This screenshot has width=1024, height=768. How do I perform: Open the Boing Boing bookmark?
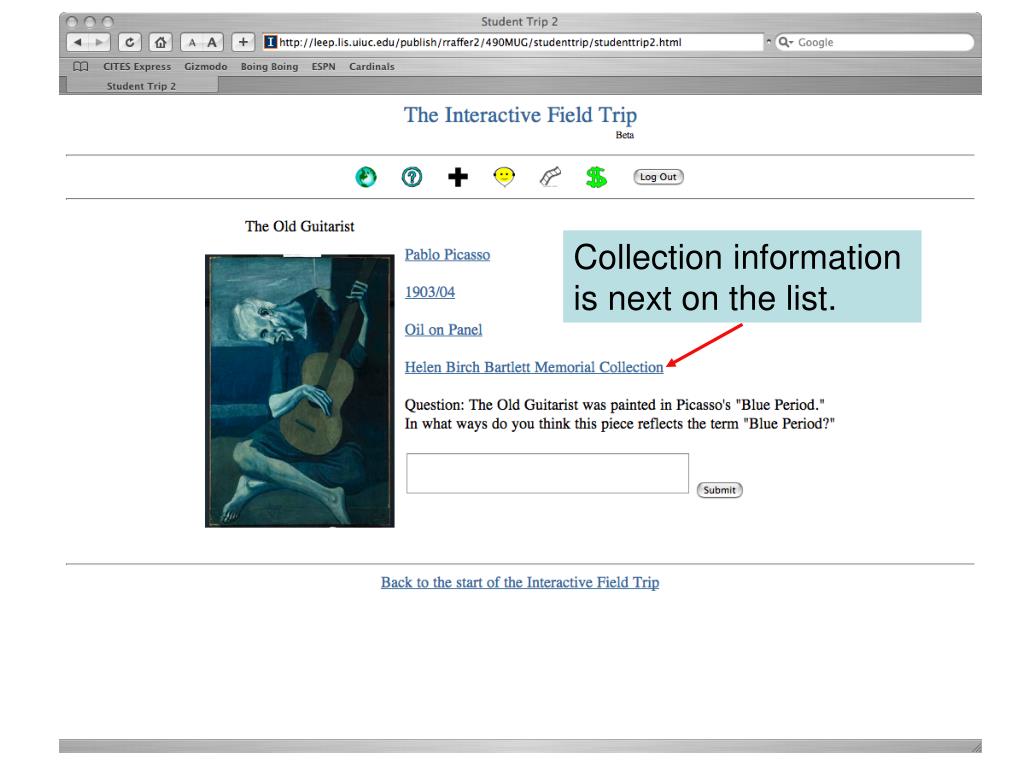[x=269, y=67]
